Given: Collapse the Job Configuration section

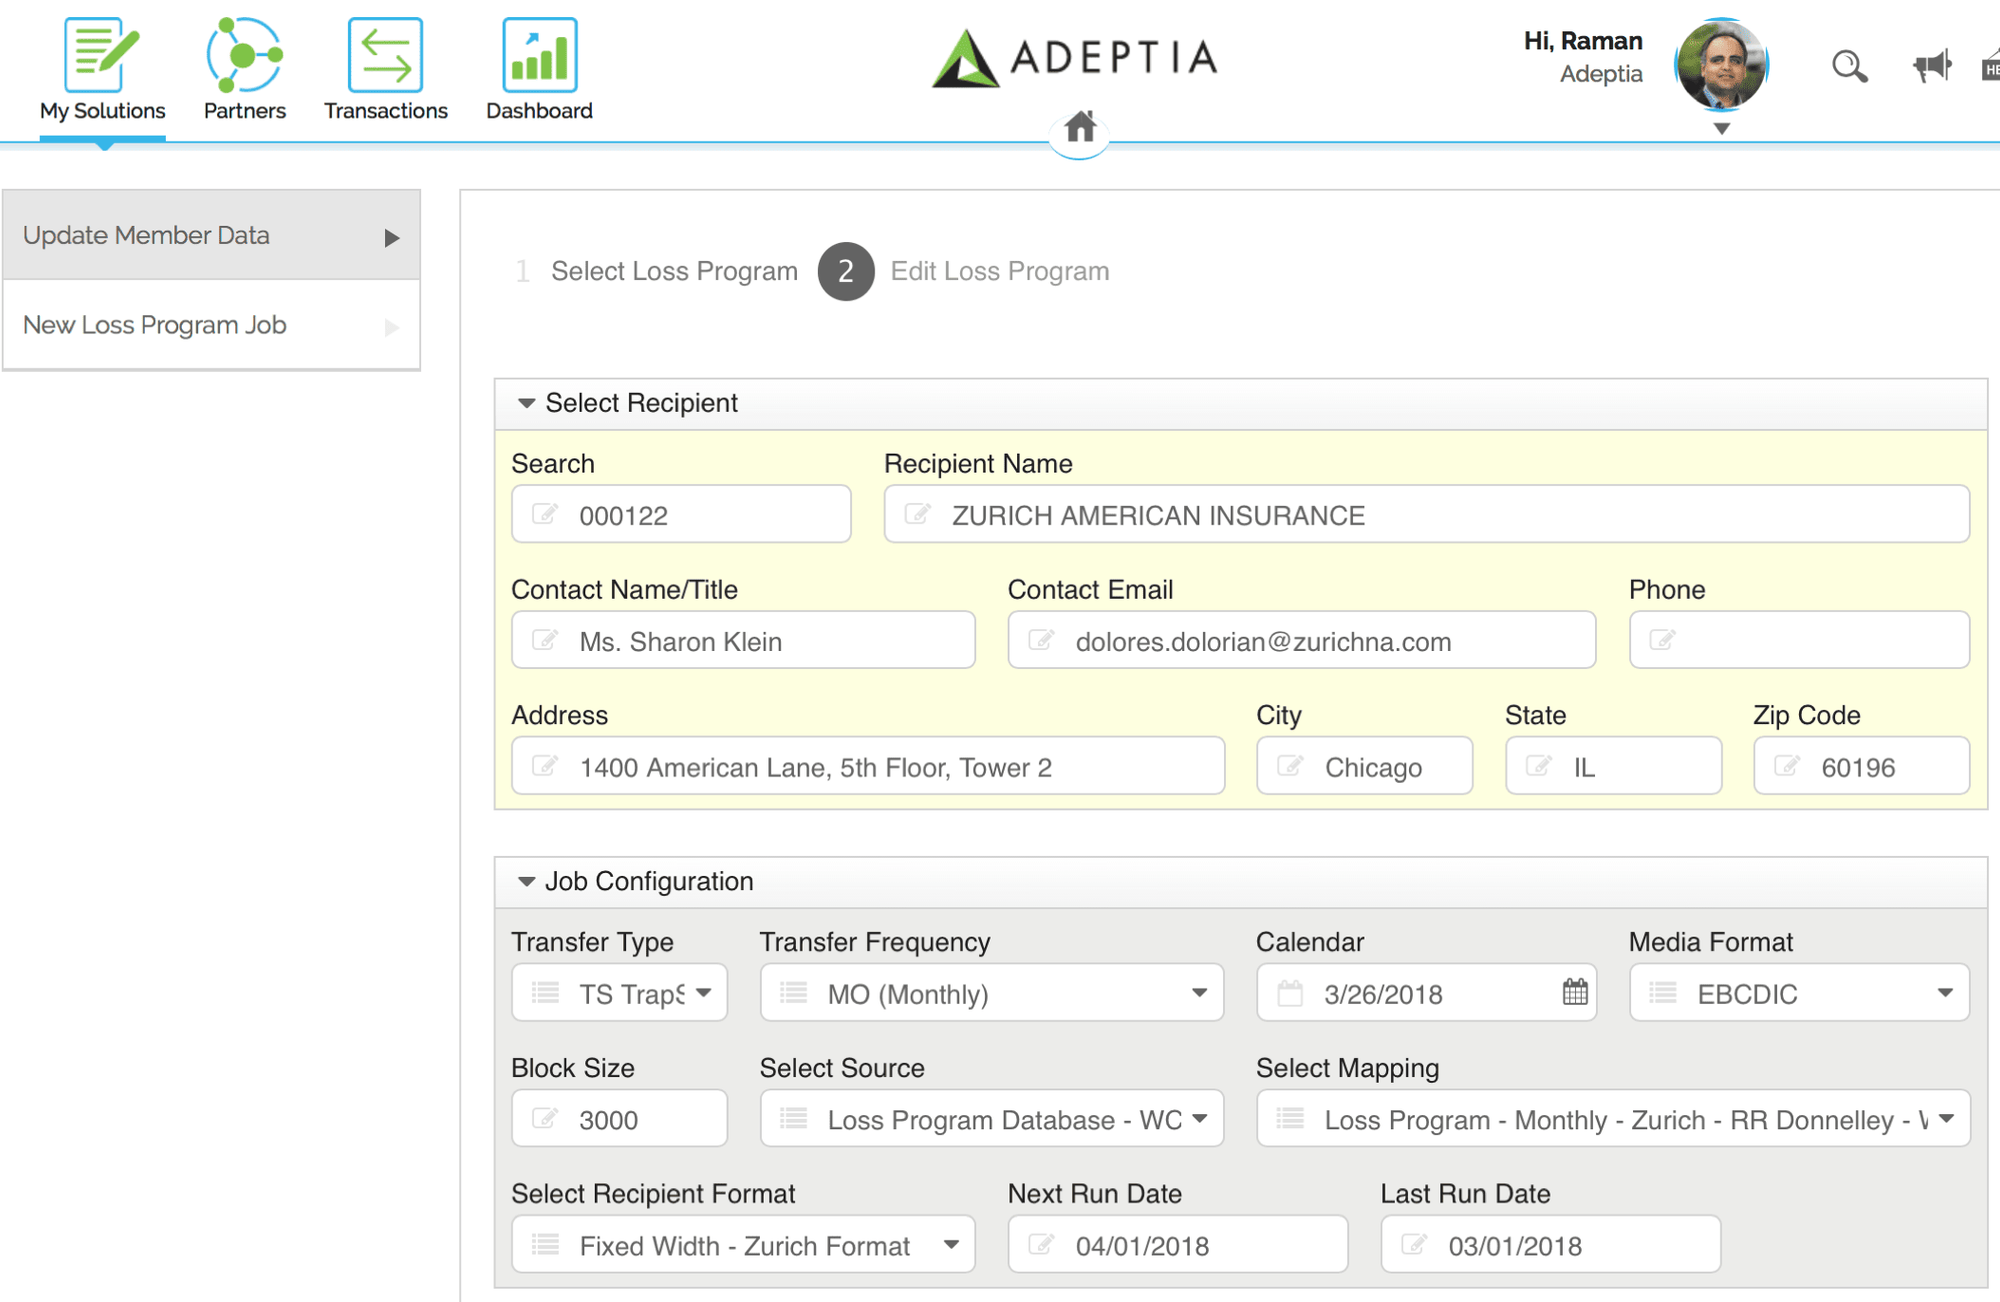Looking at the screenshot, I should (526, 881).
